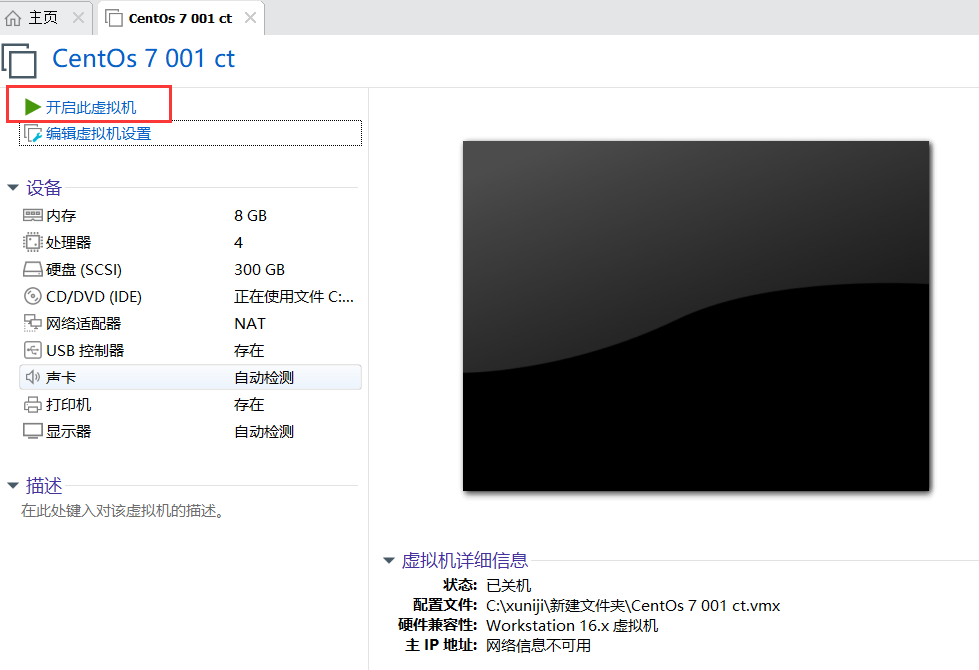Click the 状态: label

click(x=460, y=584)
